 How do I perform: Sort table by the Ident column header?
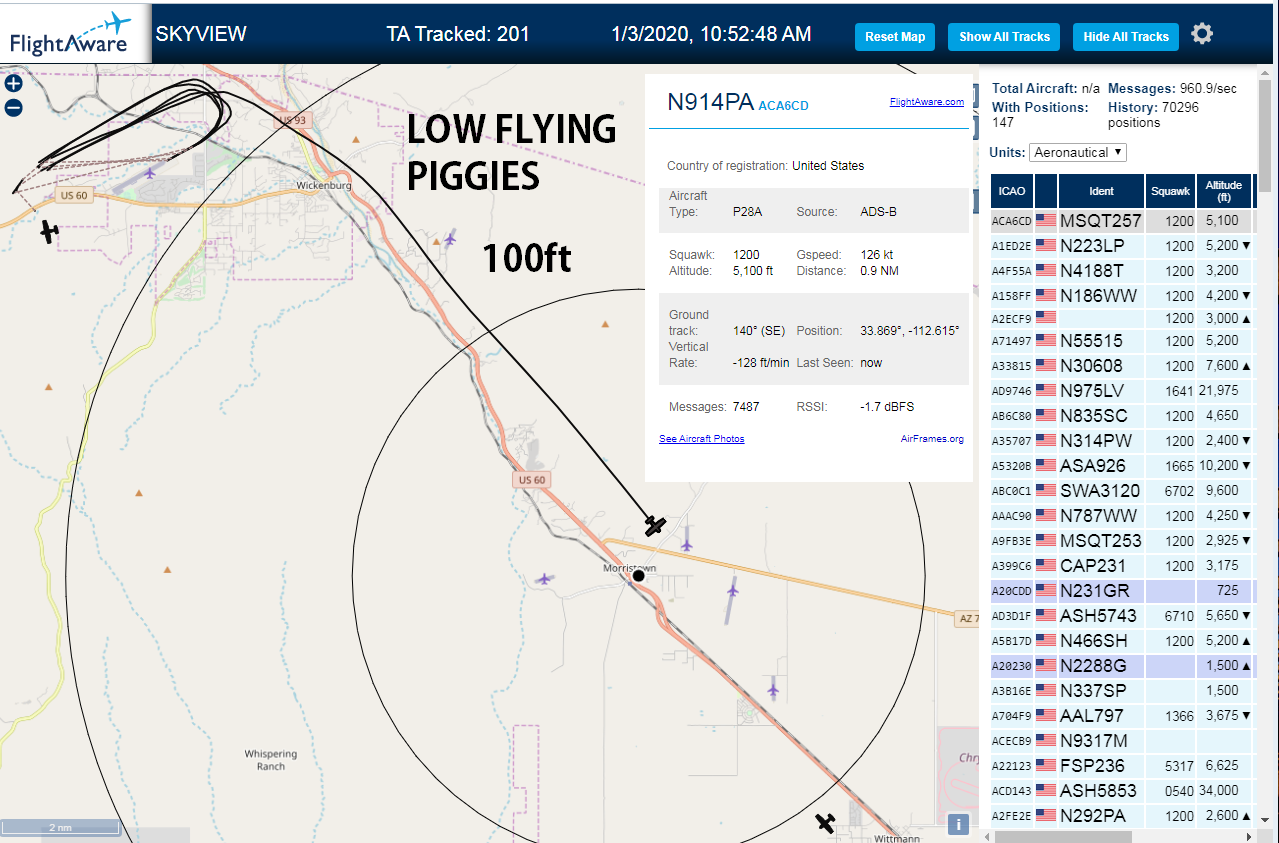point(1101,191)
